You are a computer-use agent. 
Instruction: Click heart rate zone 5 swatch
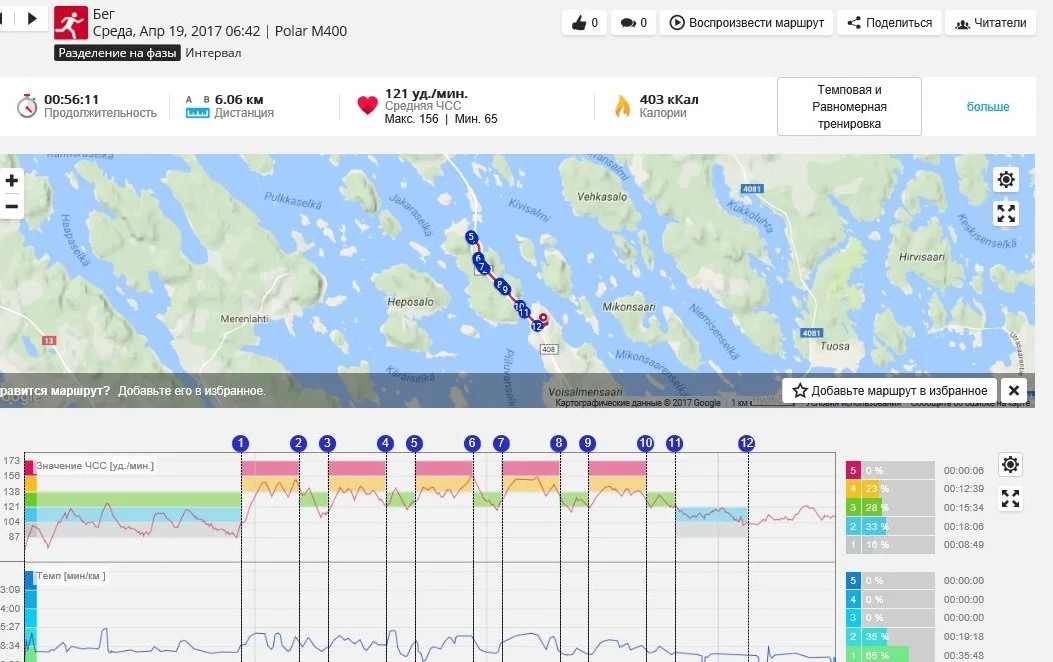point(853,471)
